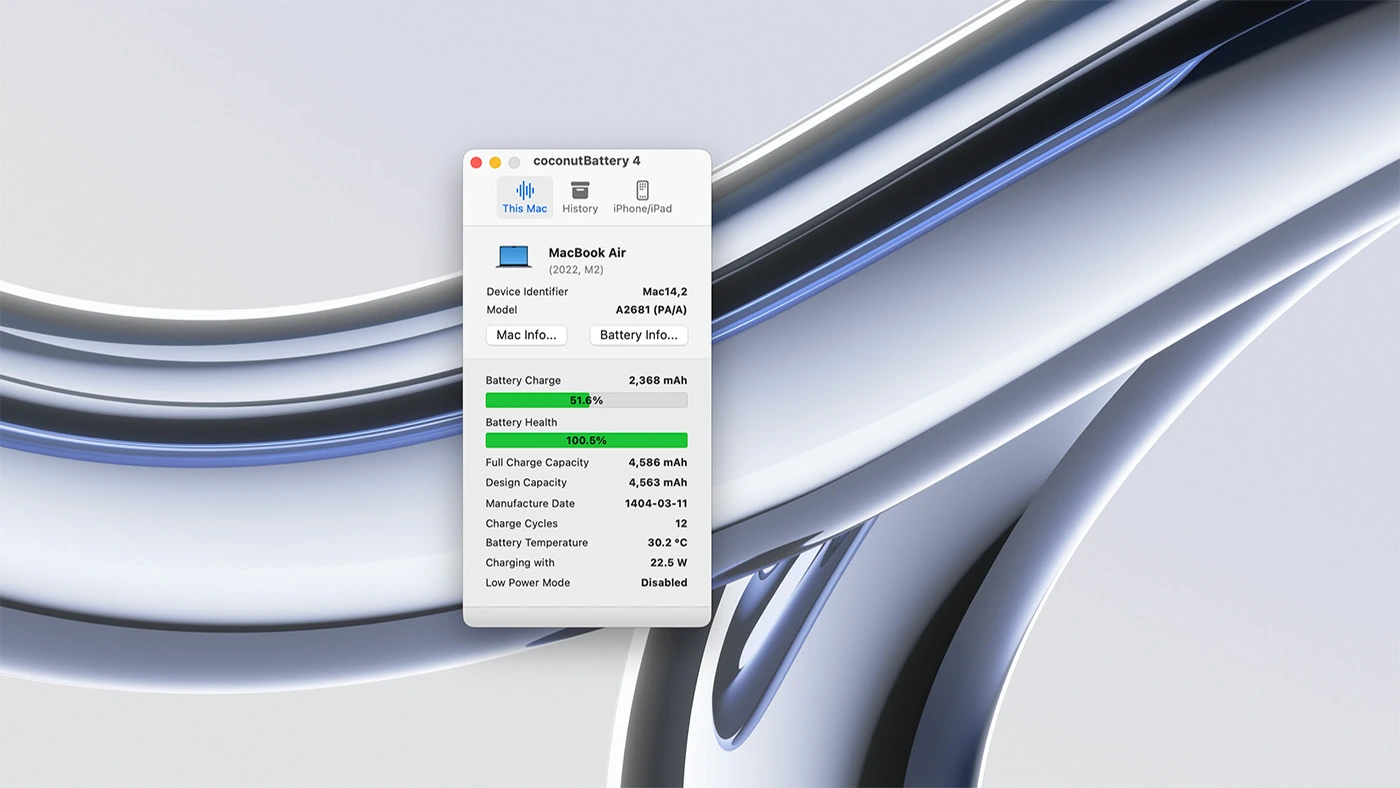Click the Battery Health 100.5% bar
This screenshot has height=788, width=1400.
tap(586, 440)
